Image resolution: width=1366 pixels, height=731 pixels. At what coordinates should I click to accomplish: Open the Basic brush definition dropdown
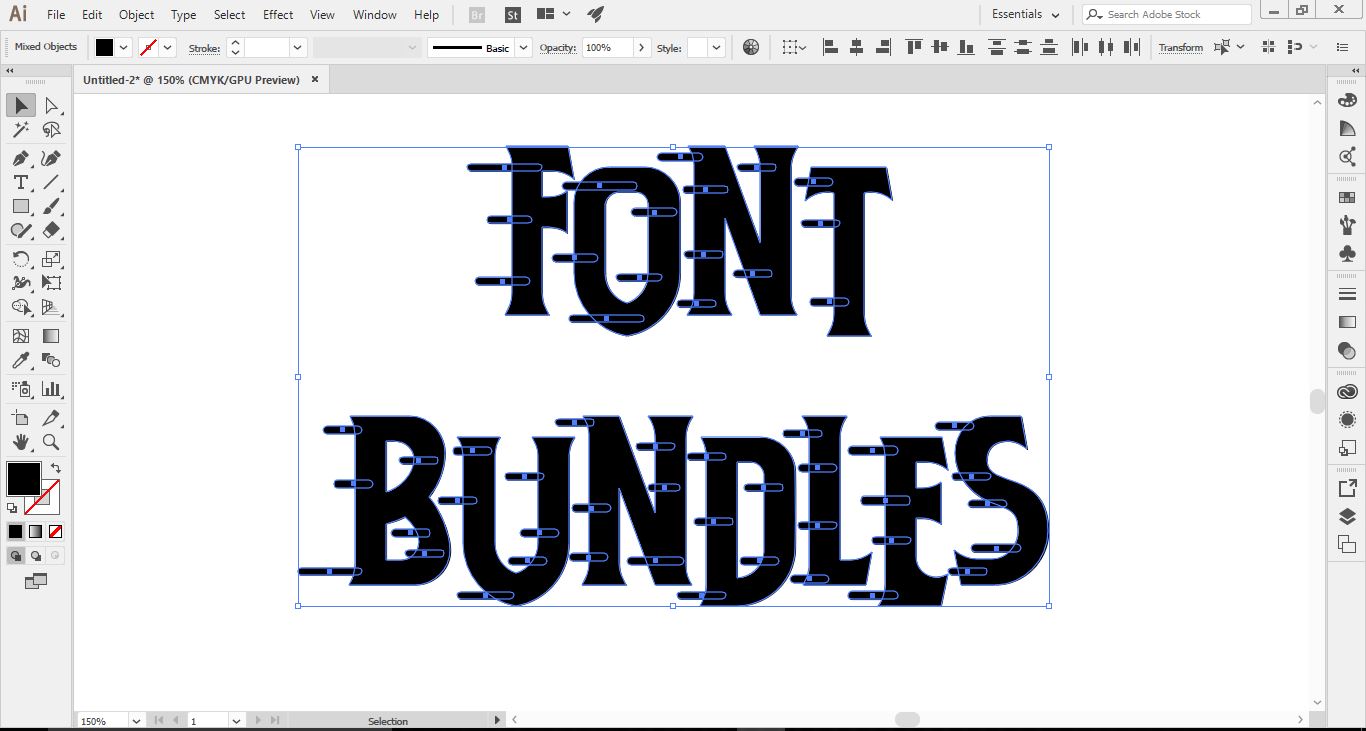(x=523, y=47)
